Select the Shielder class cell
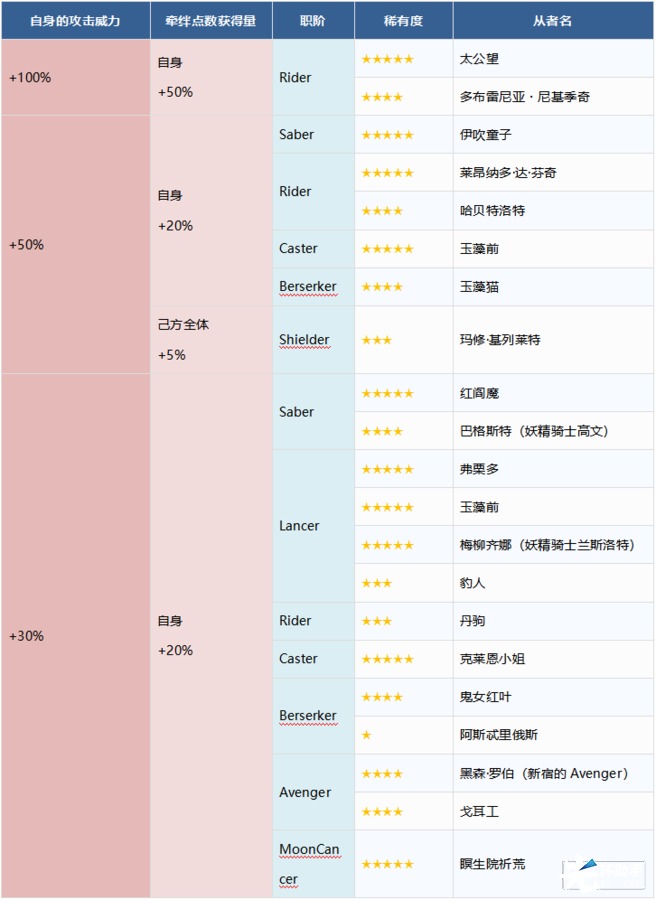Viewport: 656px width, 900px height. [x=304, y=340]
